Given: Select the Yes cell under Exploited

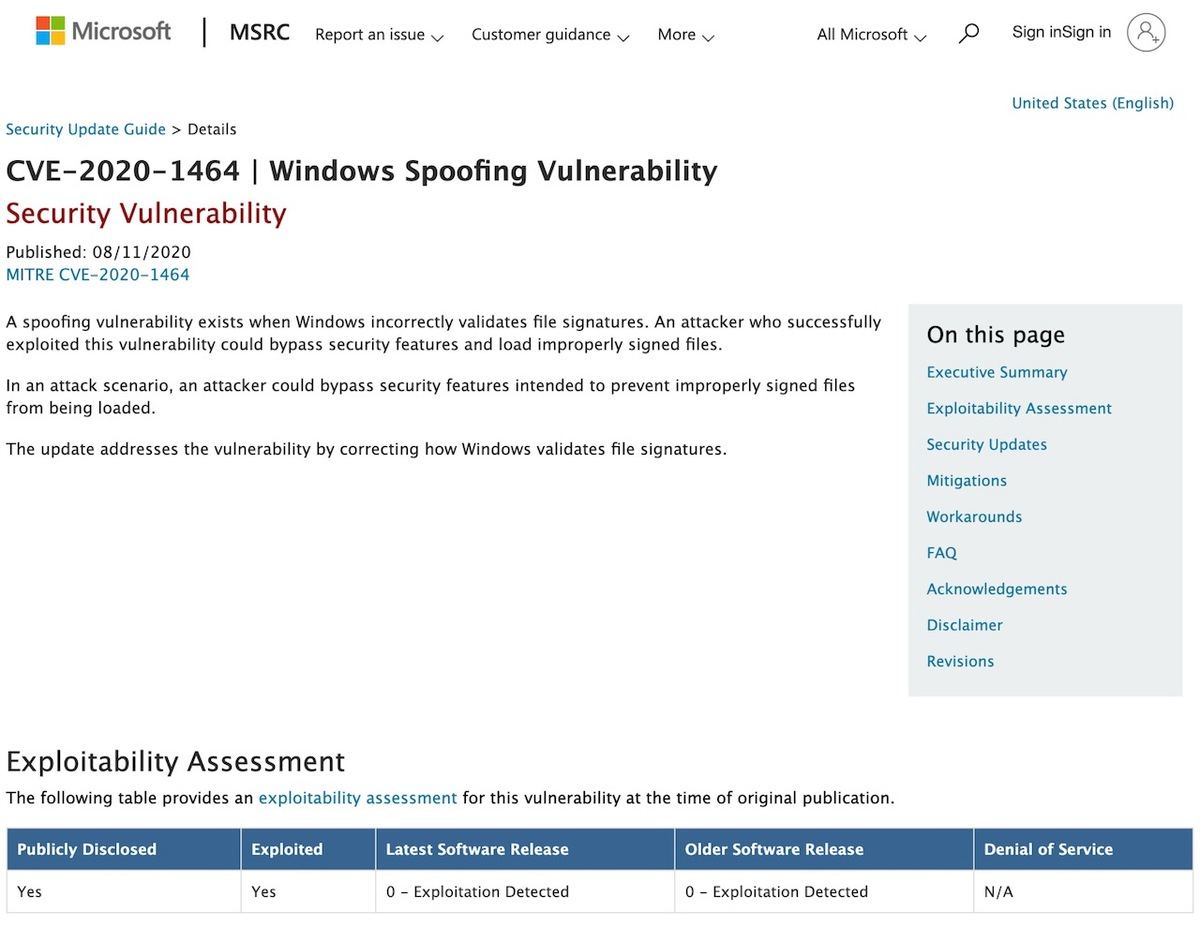Looking at the screenshot, I should pos(308,891).
